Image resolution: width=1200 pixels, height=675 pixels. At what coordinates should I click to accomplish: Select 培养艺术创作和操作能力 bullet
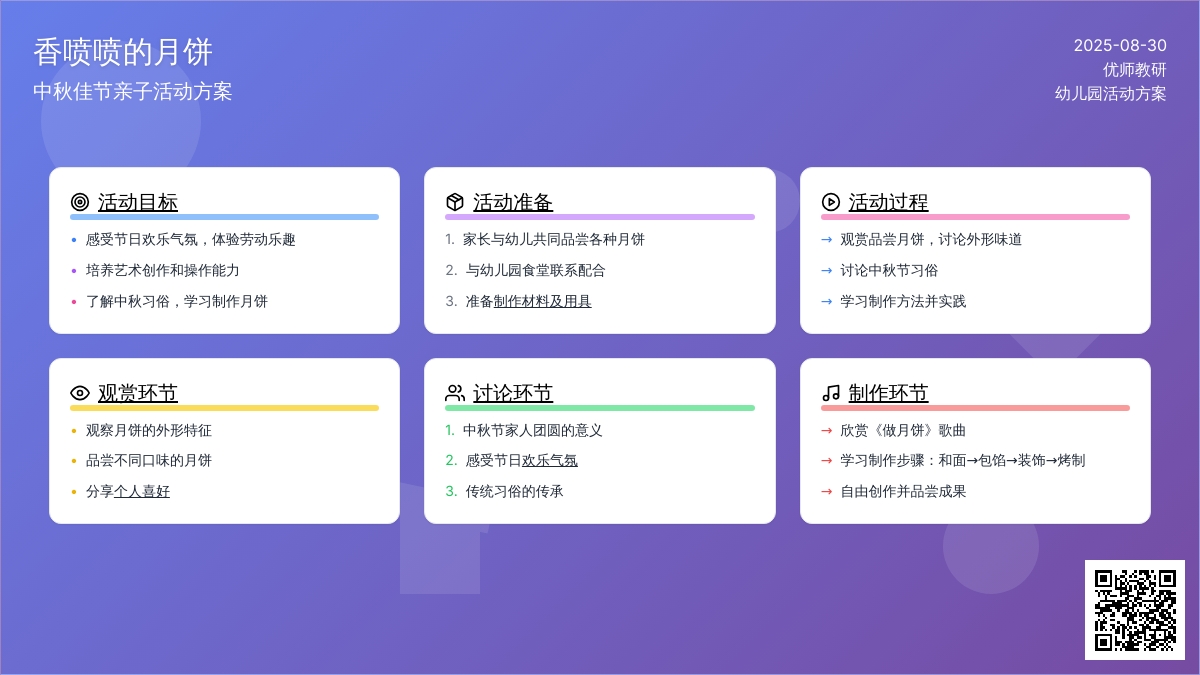point(163,271)
